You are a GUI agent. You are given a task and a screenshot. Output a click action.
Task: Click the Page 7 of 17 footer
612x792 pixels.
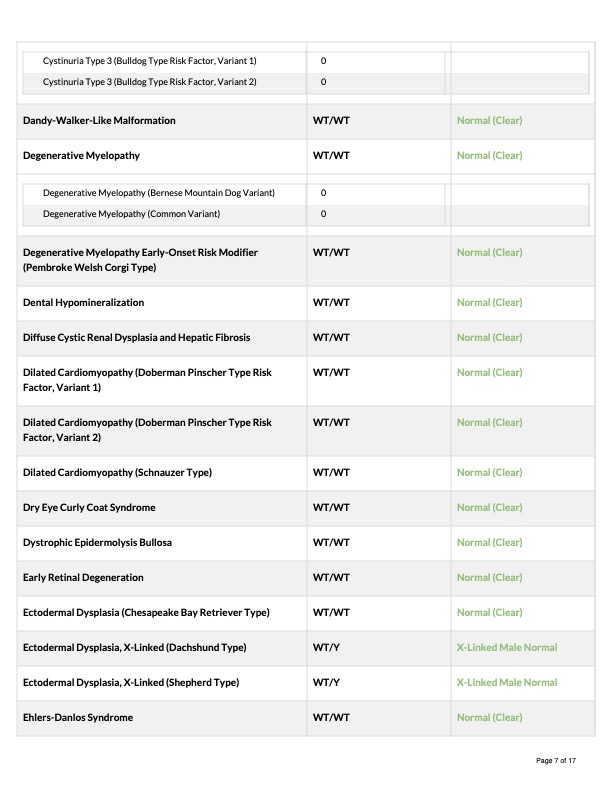tap(555, 761)
